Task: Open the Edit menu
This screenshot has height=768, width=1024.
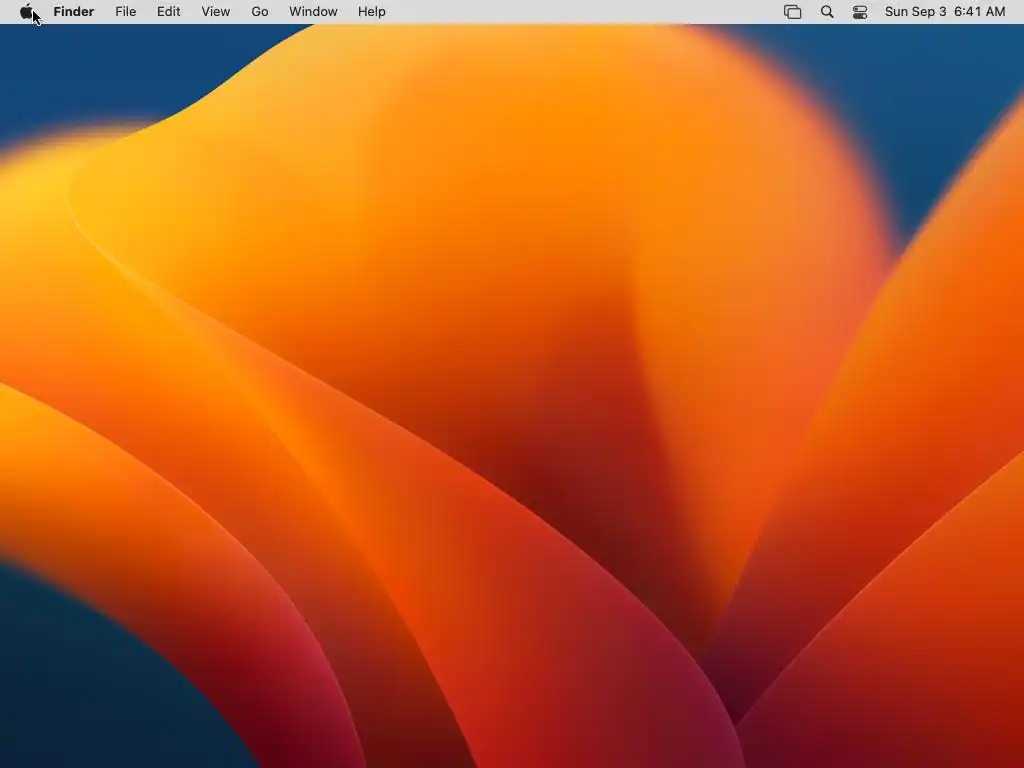Action: pyautogui.click(x=168, y=12)
